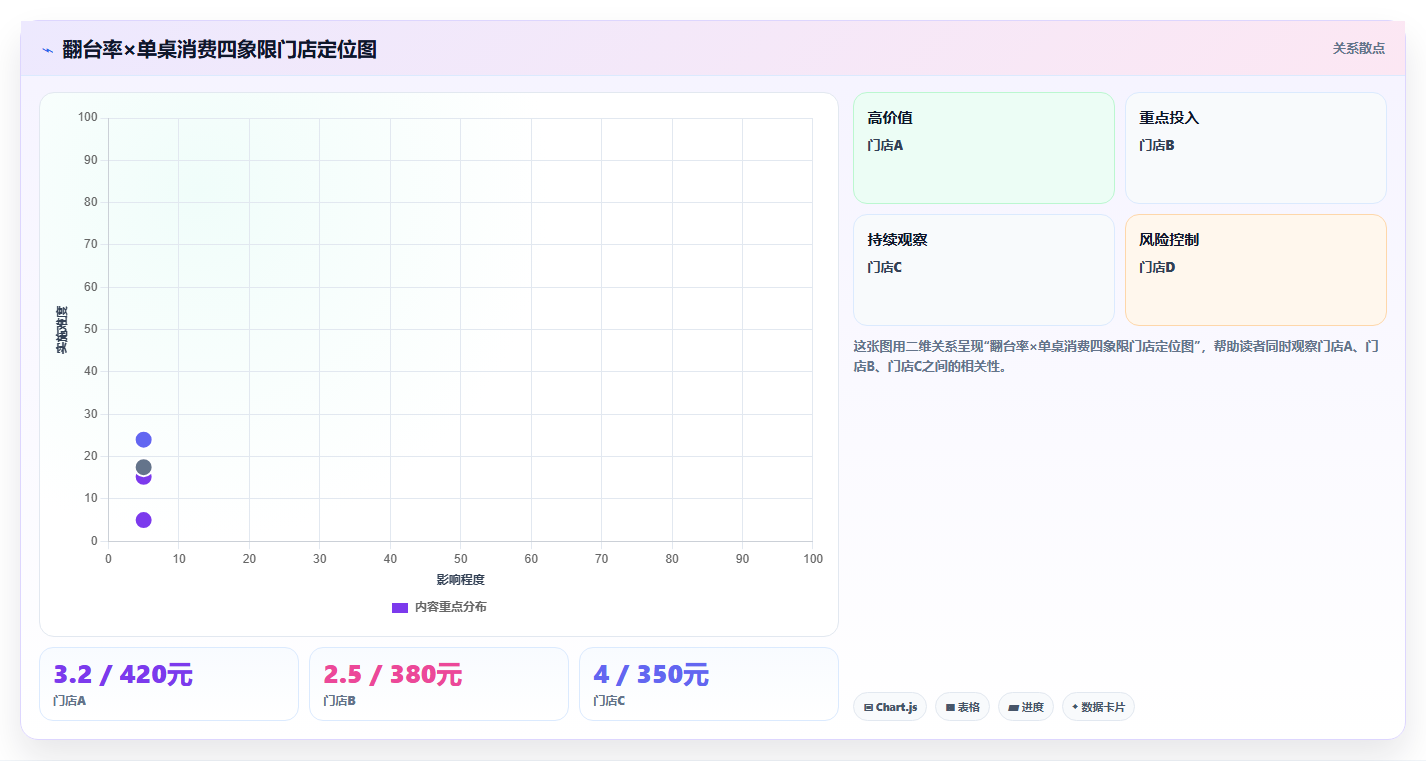The image size is (1426, 761).
Task: Click the description paragraph starting 这张图用二维关系
Action: point(1118,356)
